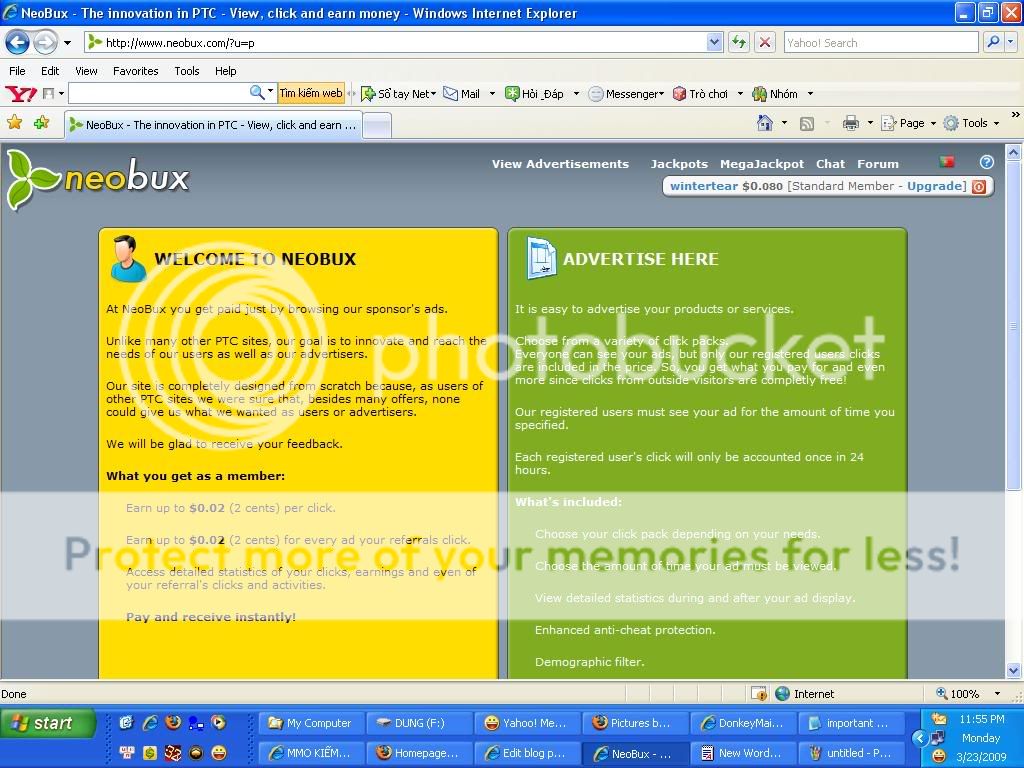The image size is (1024, 768).
Task: Click the Tìm kiếm web search button
Action: pos(311,93)
